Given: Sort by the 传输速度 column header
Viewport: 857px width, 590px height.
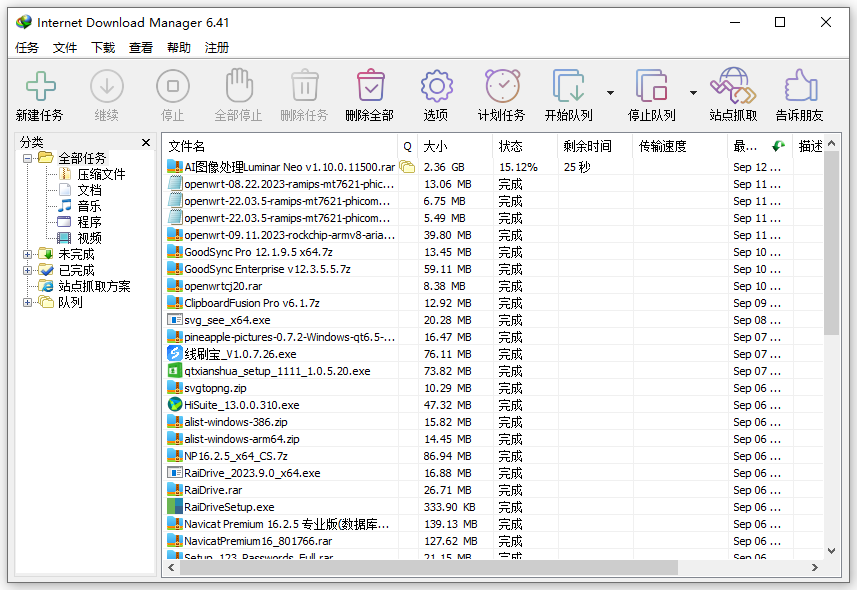Looking at the screenshot, I should 680,146.
